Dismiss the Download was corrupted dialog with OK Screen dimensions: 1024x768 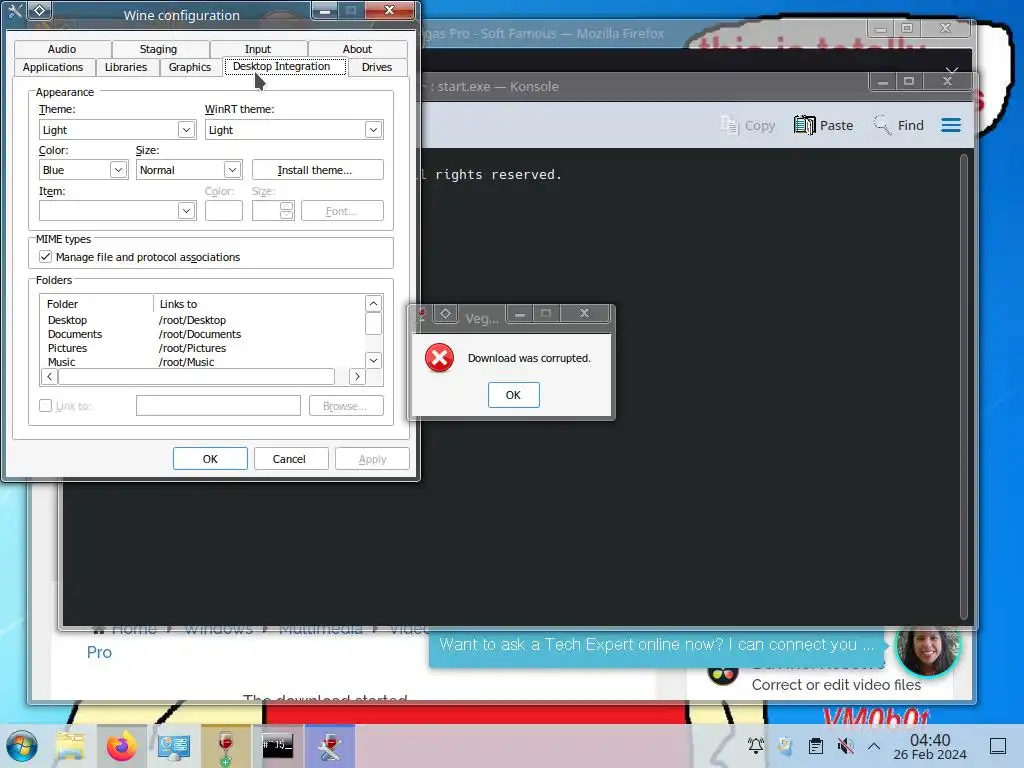[513, 395]
